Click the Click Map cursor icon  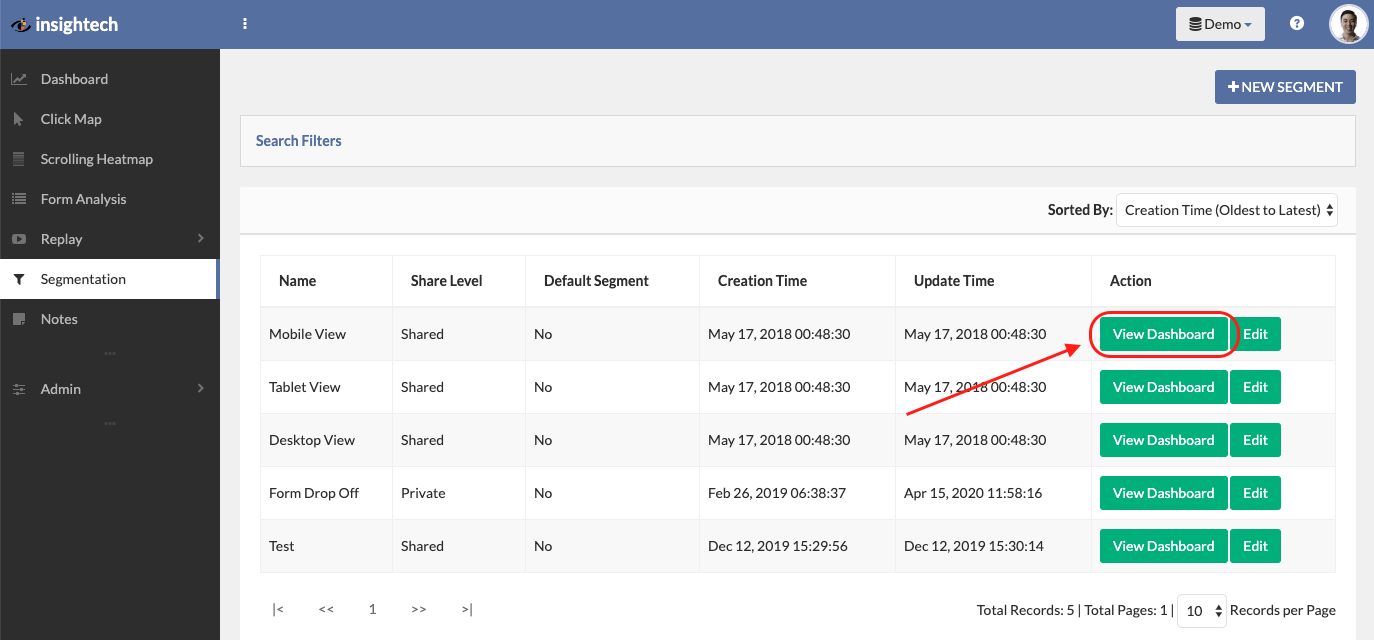[19, 119]
